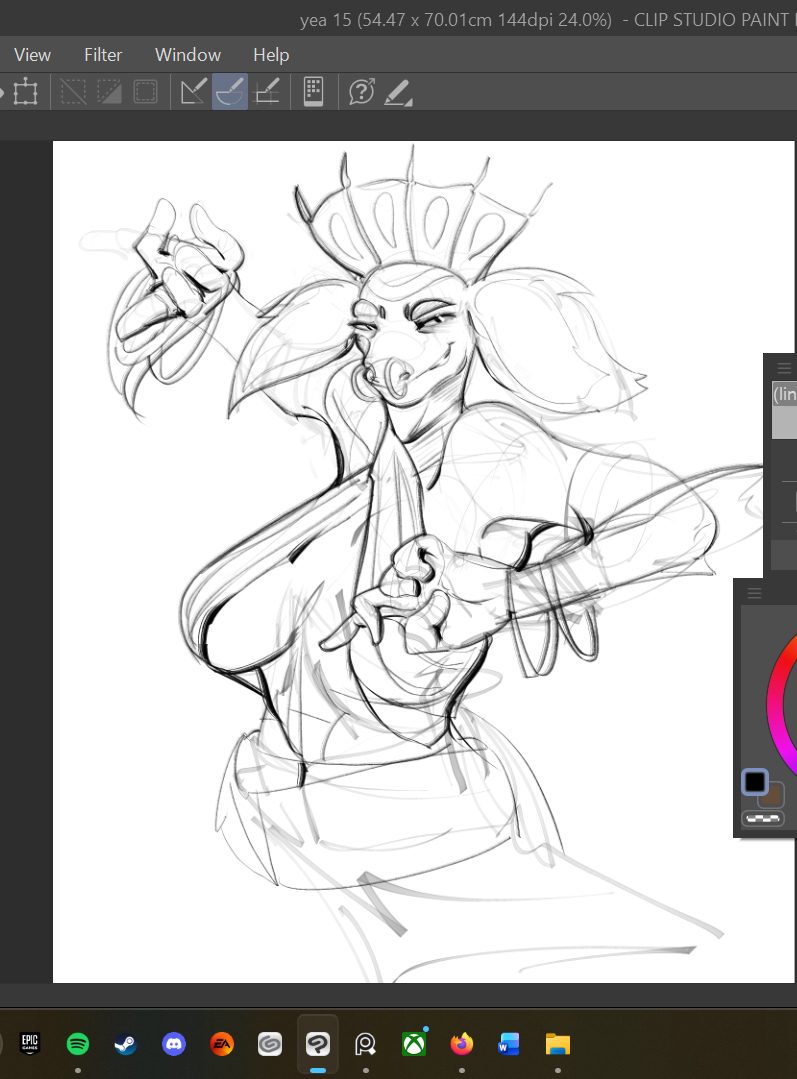Open the color wheel panel menu
Viewport: 797px width, 1079px height.
[x=755, y=593]
